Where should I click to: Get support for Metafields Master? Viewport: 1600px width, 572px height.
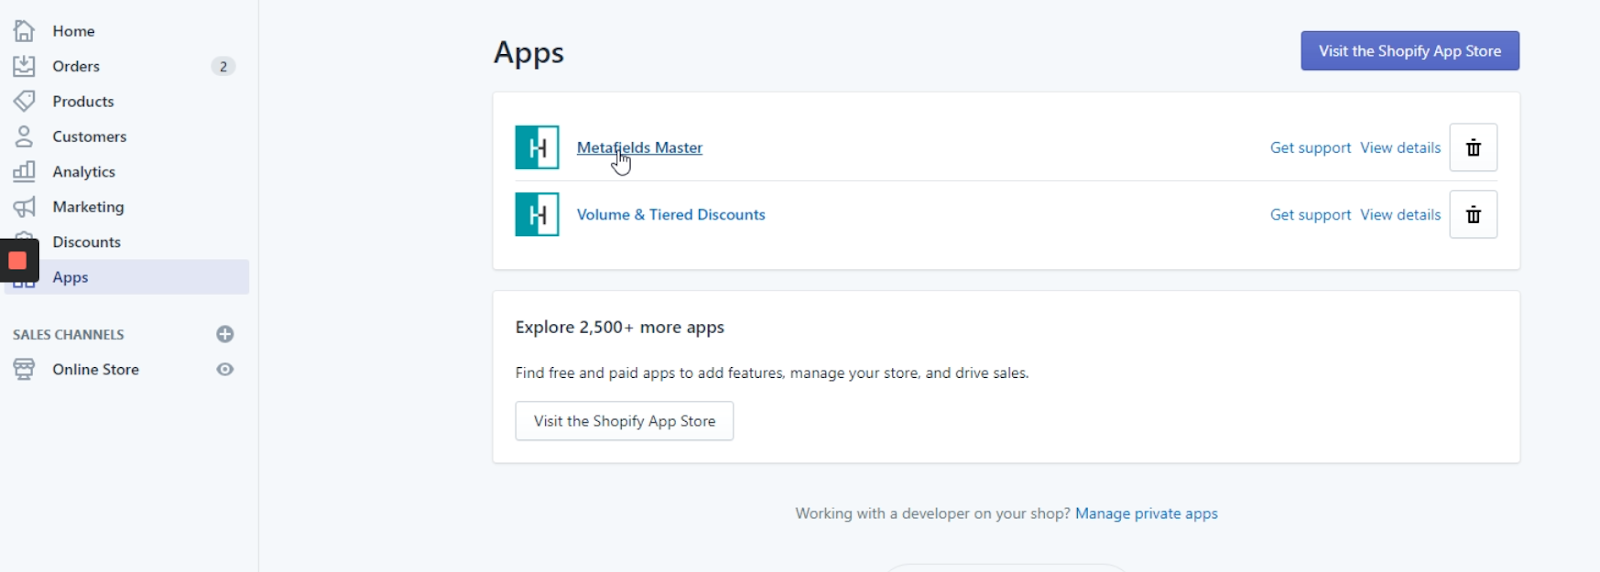coord(1310,148)
